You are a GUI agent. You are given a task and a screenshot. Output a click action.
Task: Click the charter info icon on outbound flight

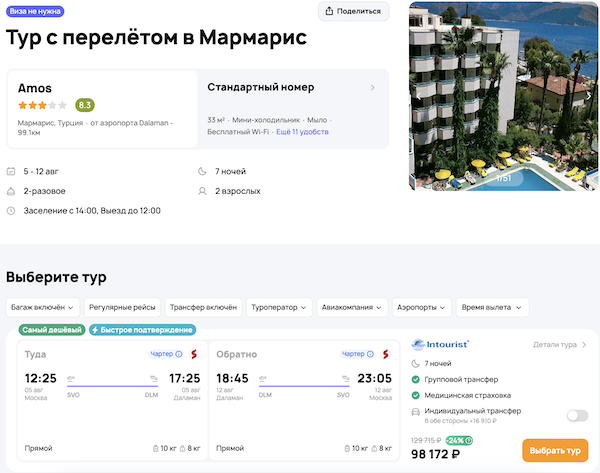(x=179, y=354)
